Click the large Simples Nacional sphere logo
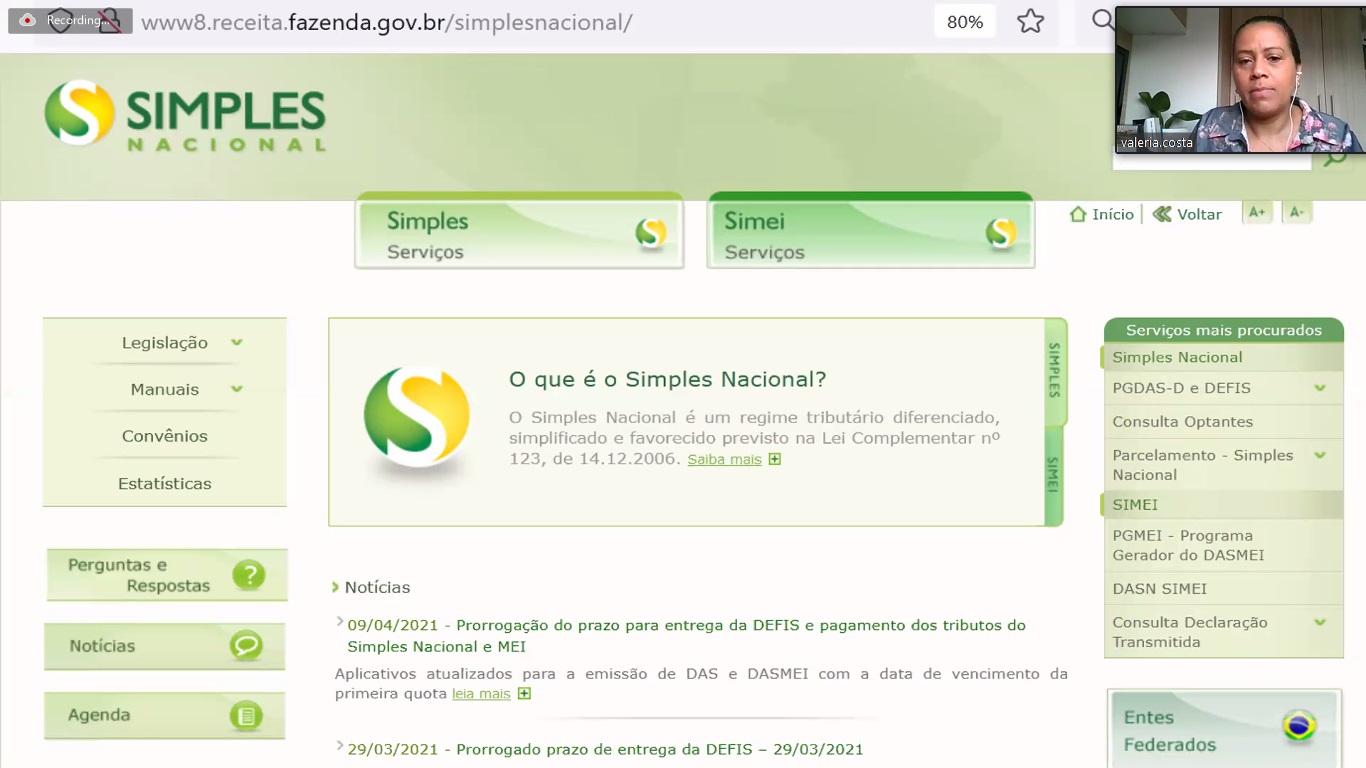The width and height of the screenshot is (1366, 768). click(x=417, y=418)
